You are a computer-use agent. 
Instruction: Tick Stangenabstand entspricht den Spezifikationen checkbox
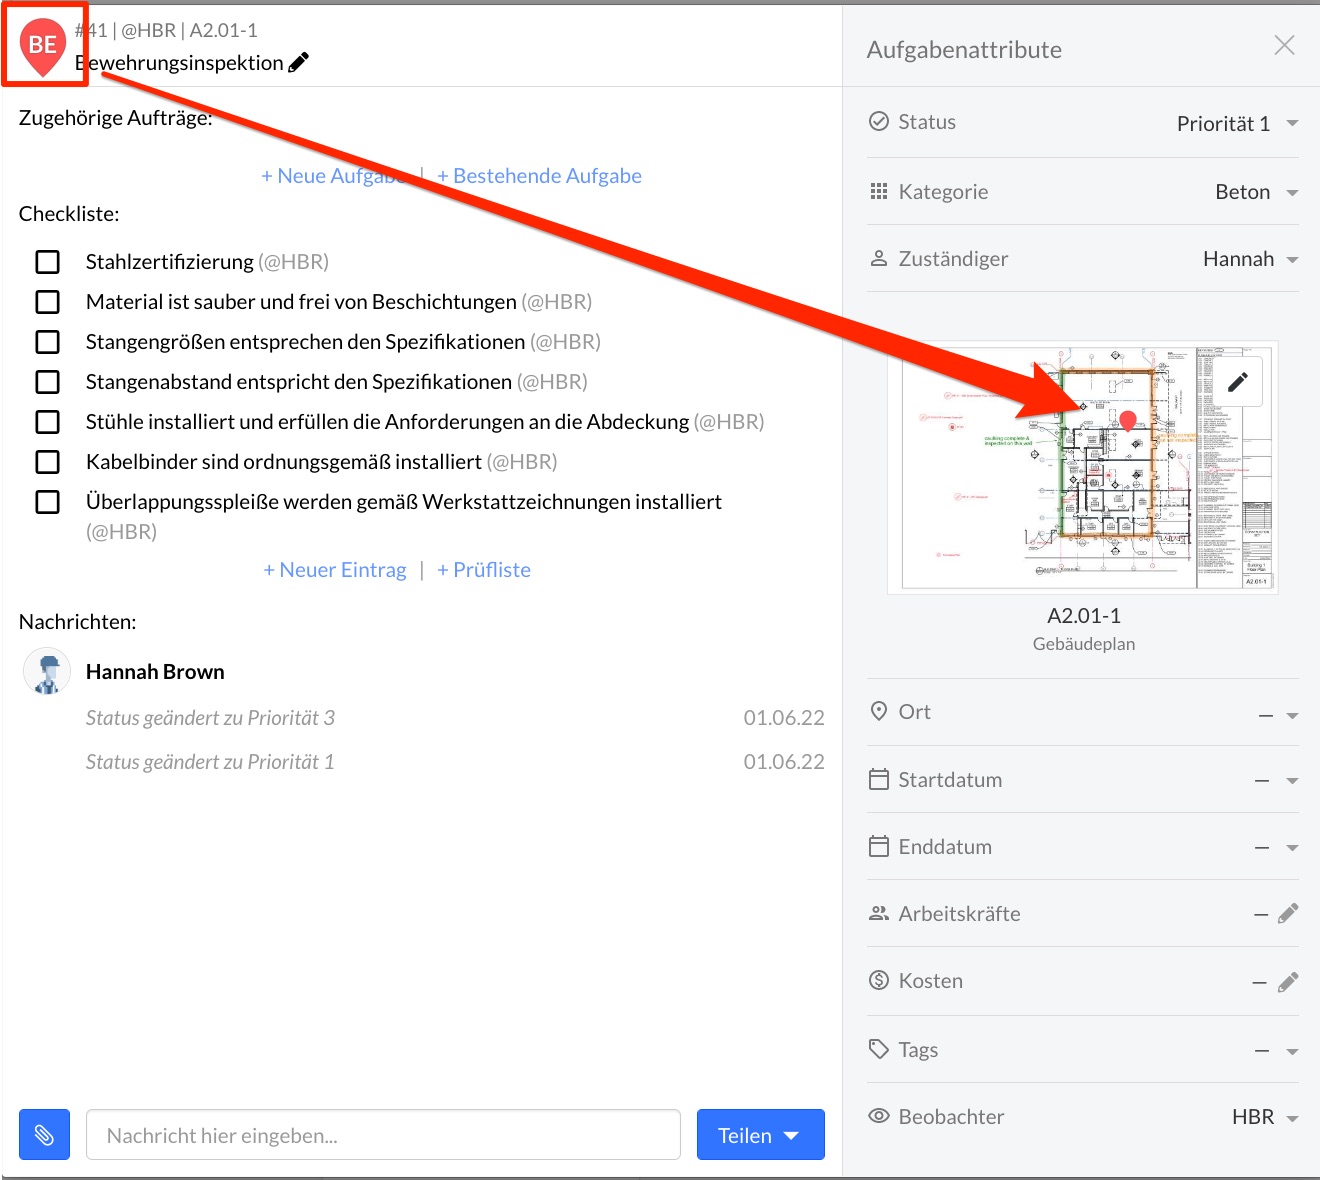[x=48, y=382]
